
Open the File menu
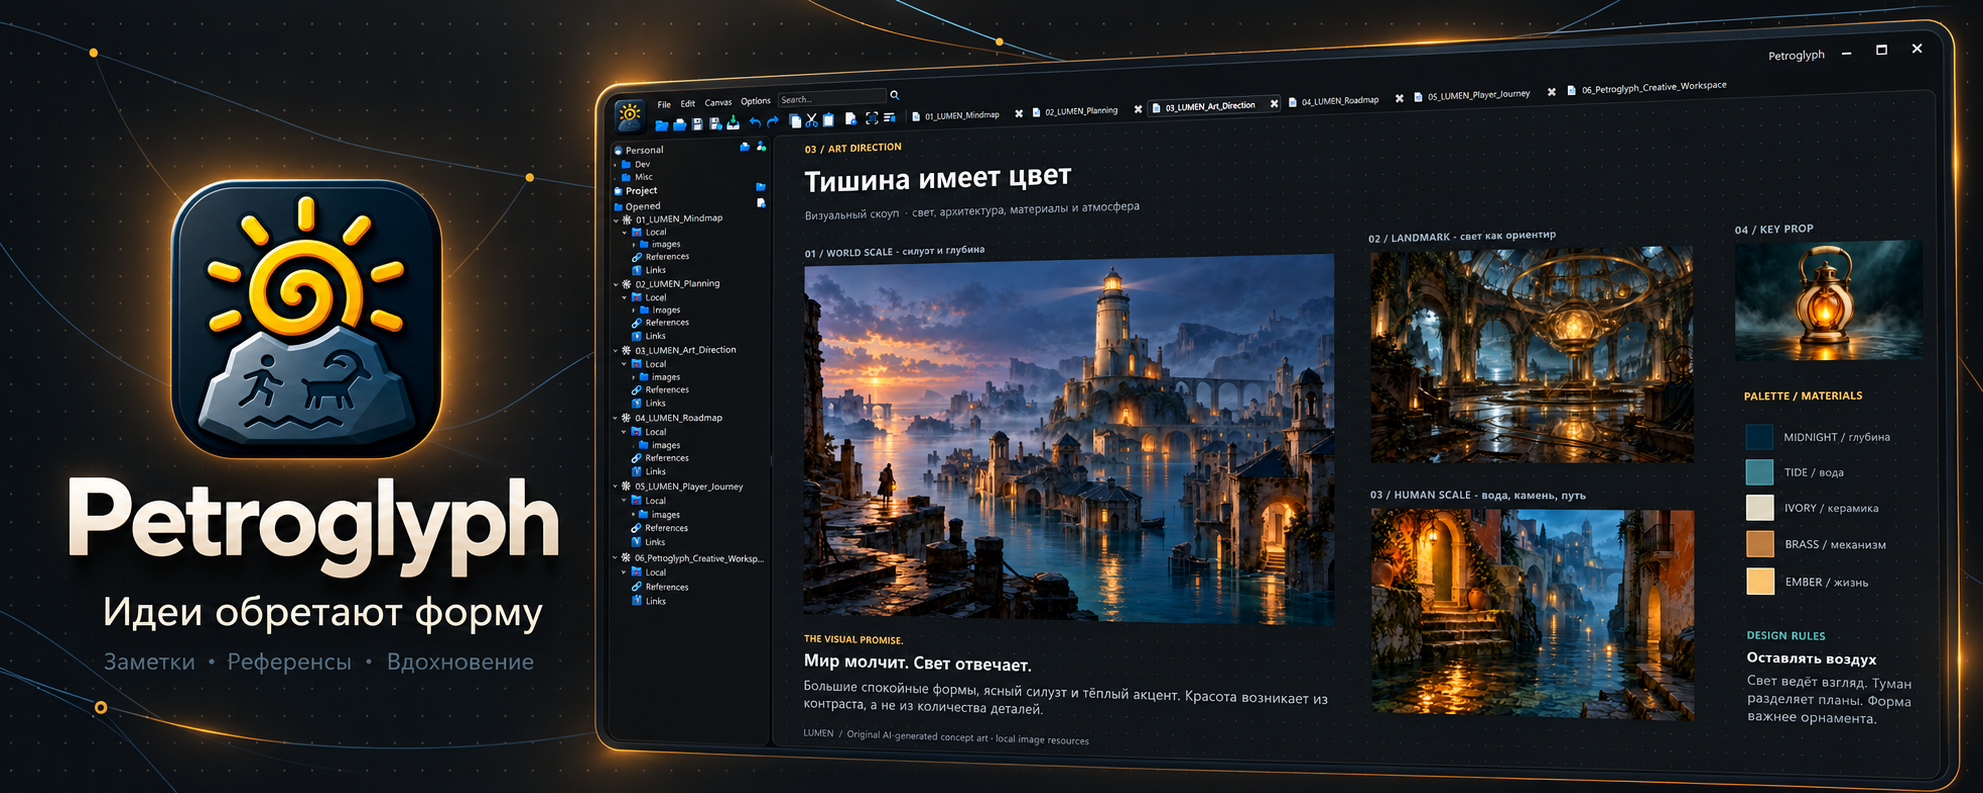(664, 104)
